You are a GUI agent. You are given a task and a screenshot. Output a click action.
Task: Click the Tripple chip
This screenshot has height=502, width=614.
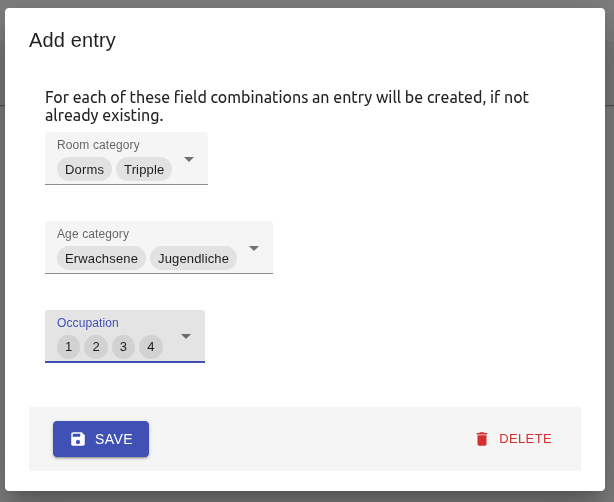(144, 169)
